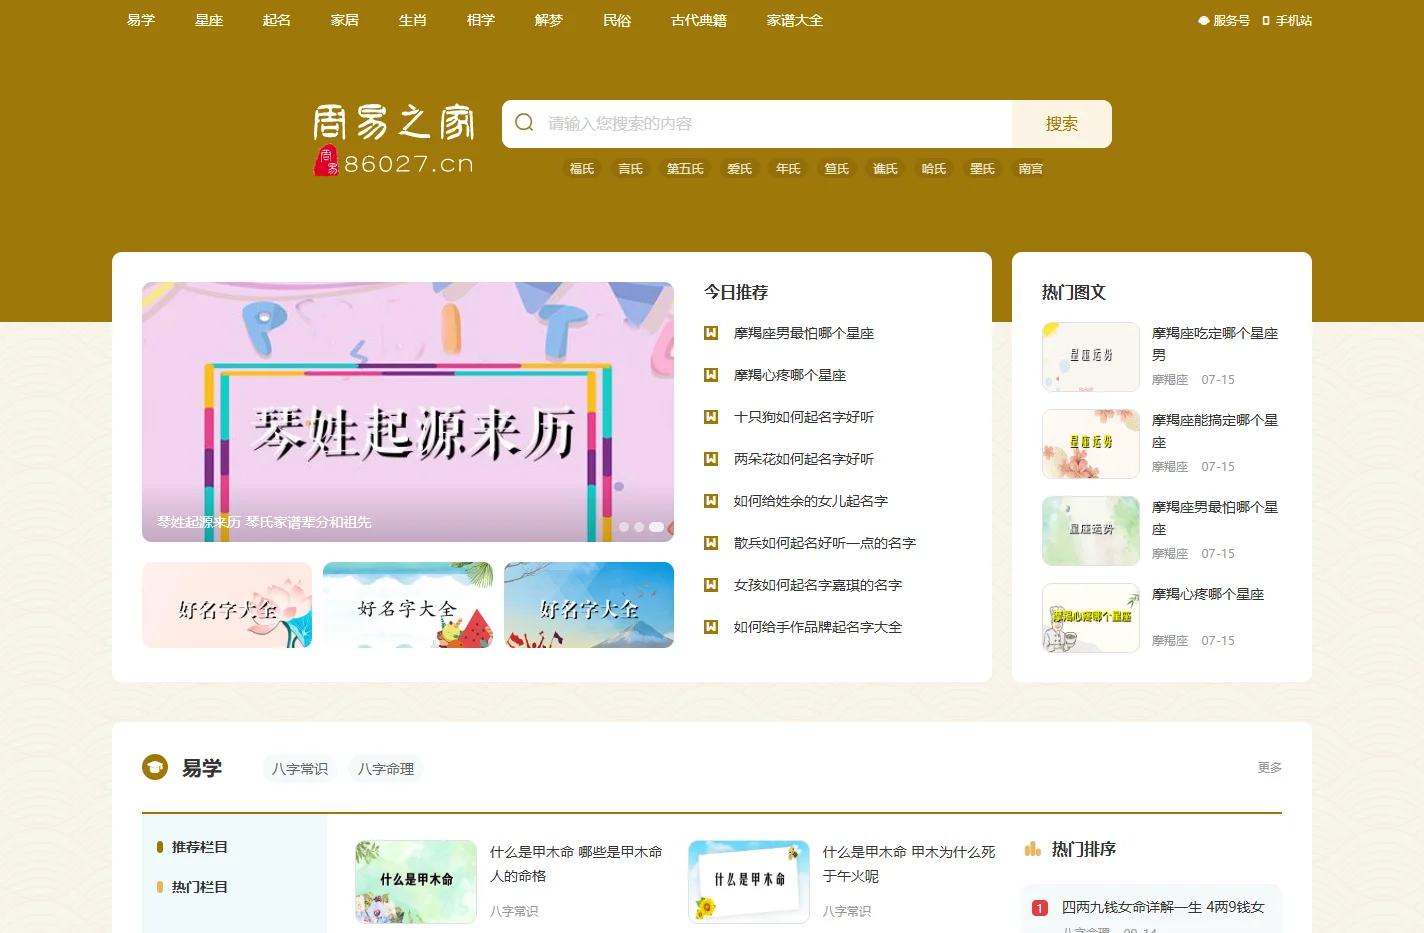The image size is (1424, 933).
Task: Click the red rank 1 badge
Action: point(1040,908)
